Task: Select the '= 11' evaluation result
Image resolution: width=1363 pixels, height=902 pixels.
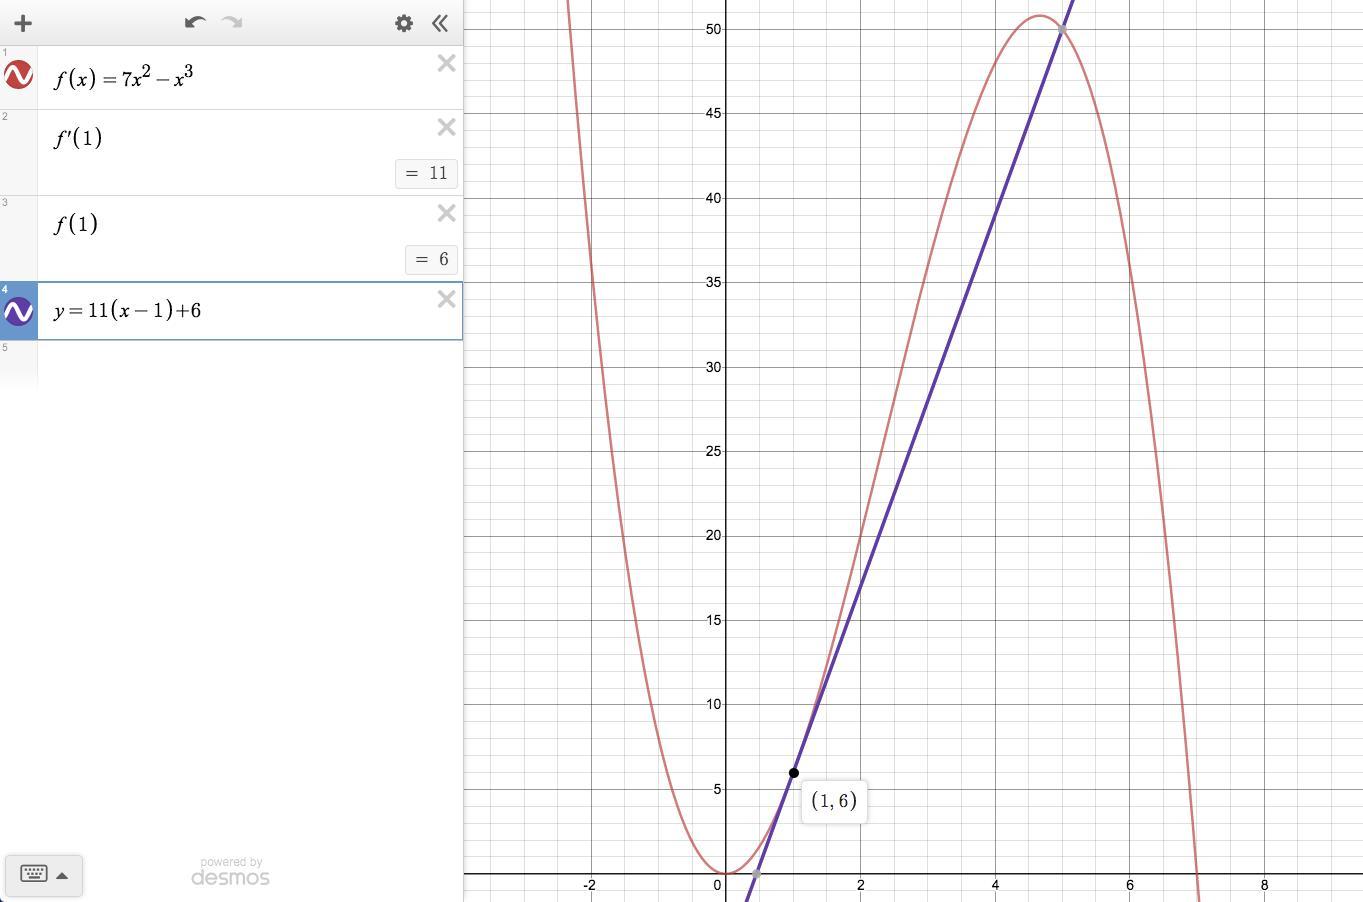Action: coord(427,173)
